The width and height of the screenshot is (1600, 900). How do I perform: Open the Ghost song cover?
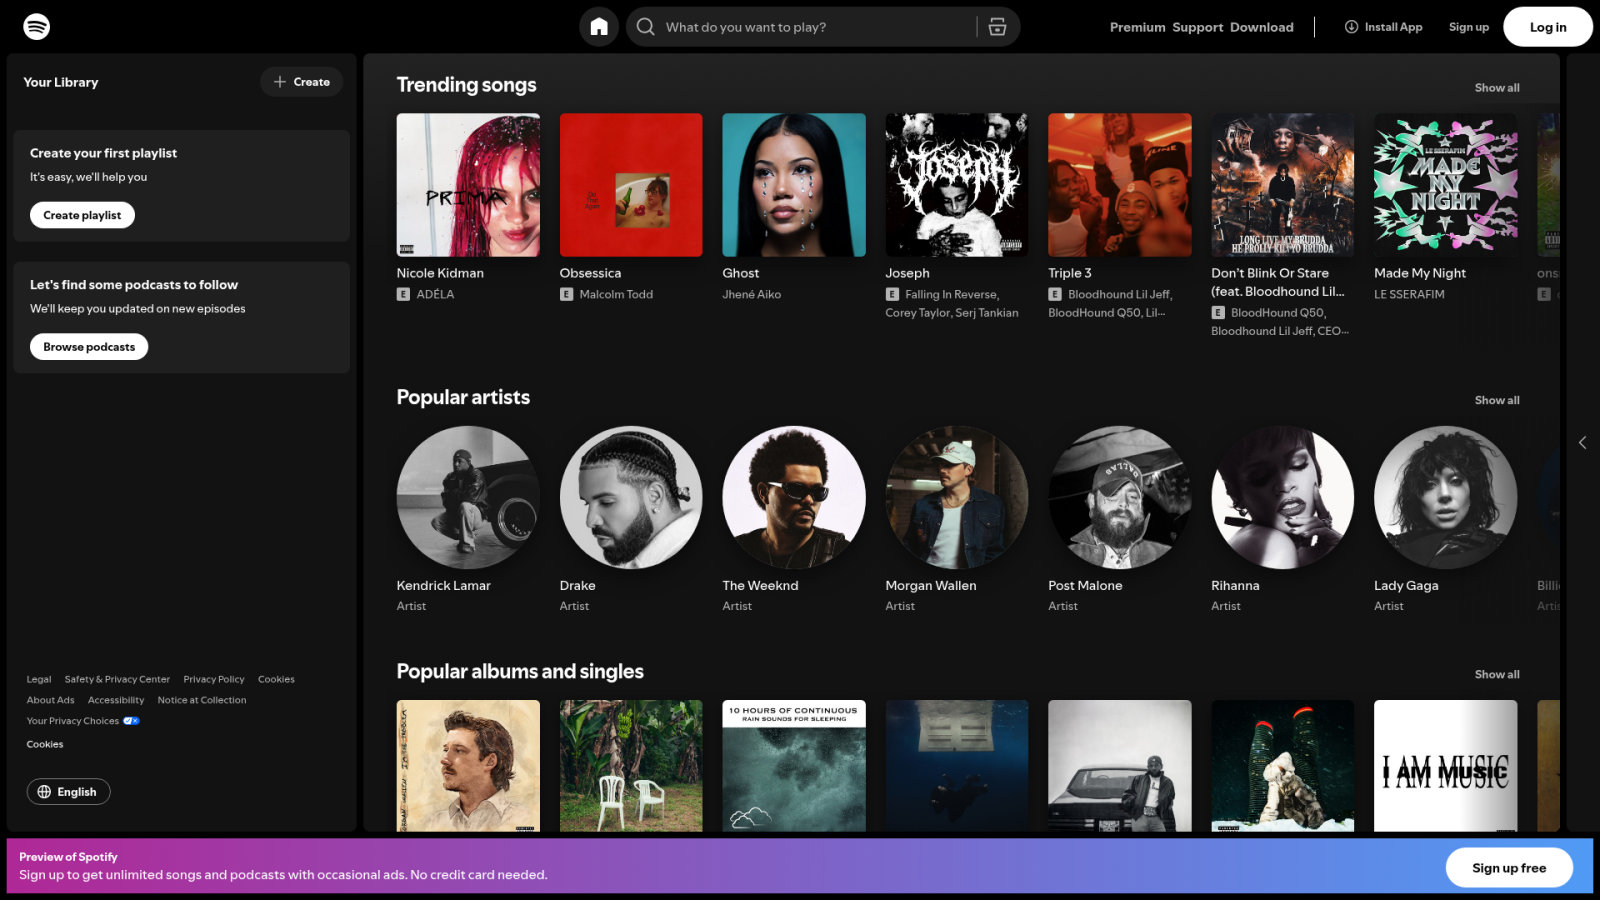click(794, 185)
